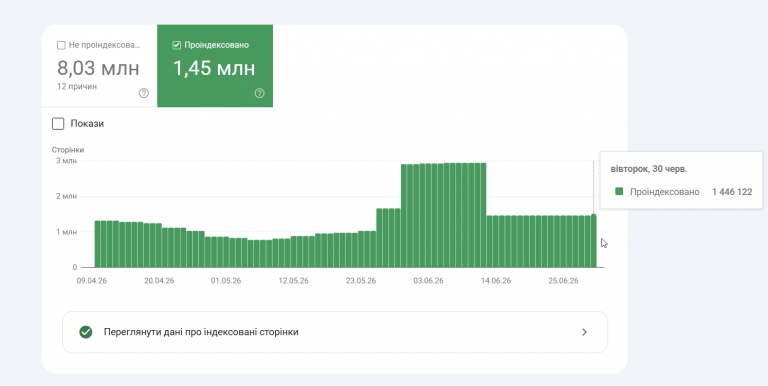This screenshot has height=386, width=768.
Task: Click help icon in green 'Проіндексовано' card
Action: [260, 93]
